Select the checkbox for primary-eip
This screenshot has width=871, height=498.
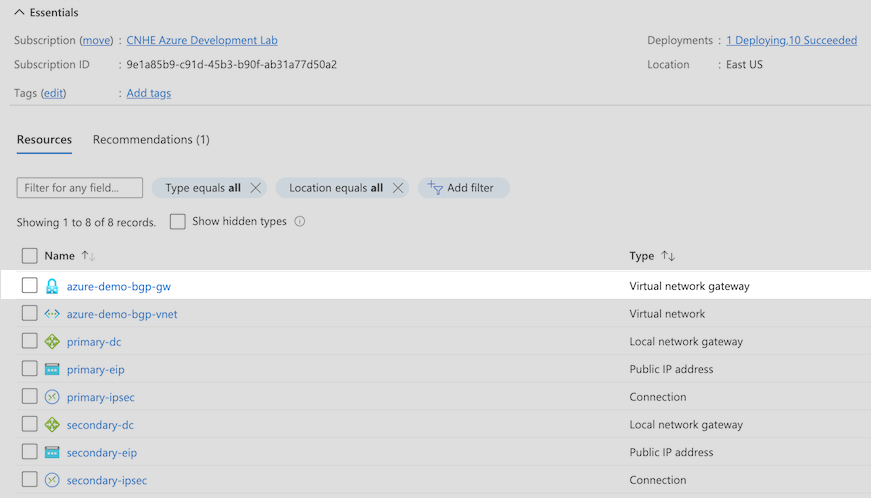tap(29, 369)
